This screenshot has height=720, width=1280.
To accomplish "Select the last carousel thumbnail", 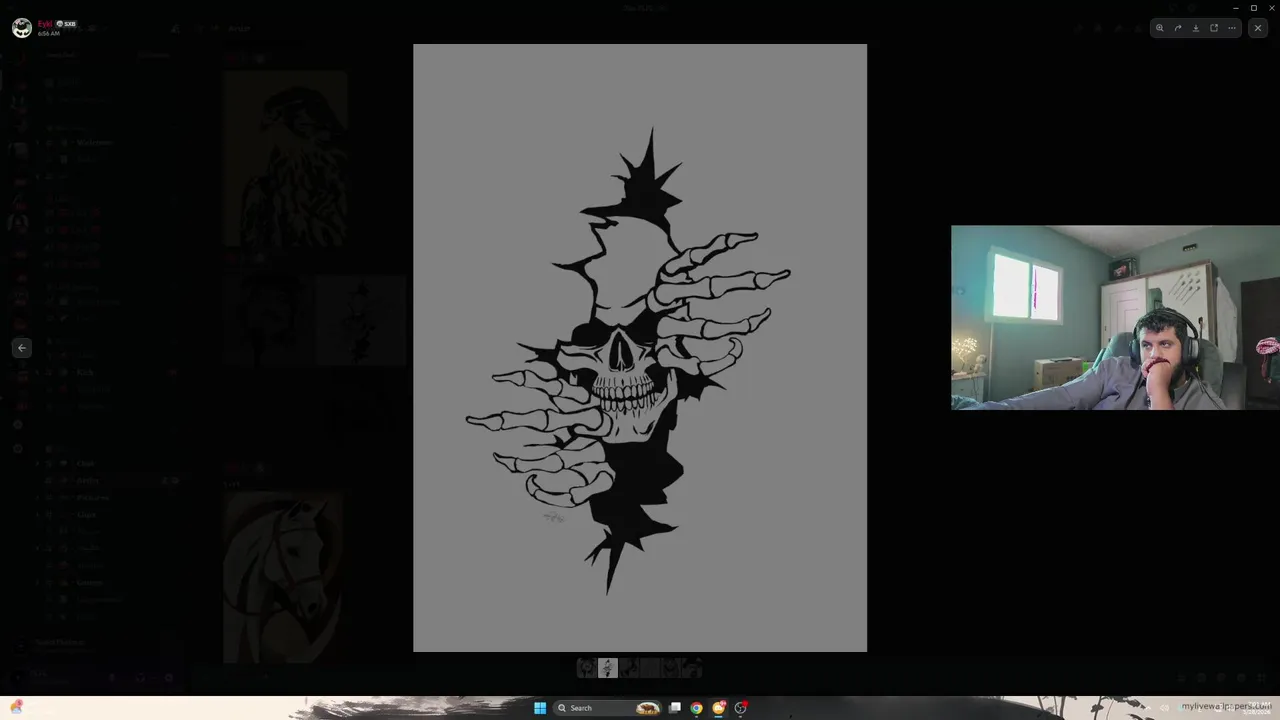I will pyautogui.click(x=692, y=668).
